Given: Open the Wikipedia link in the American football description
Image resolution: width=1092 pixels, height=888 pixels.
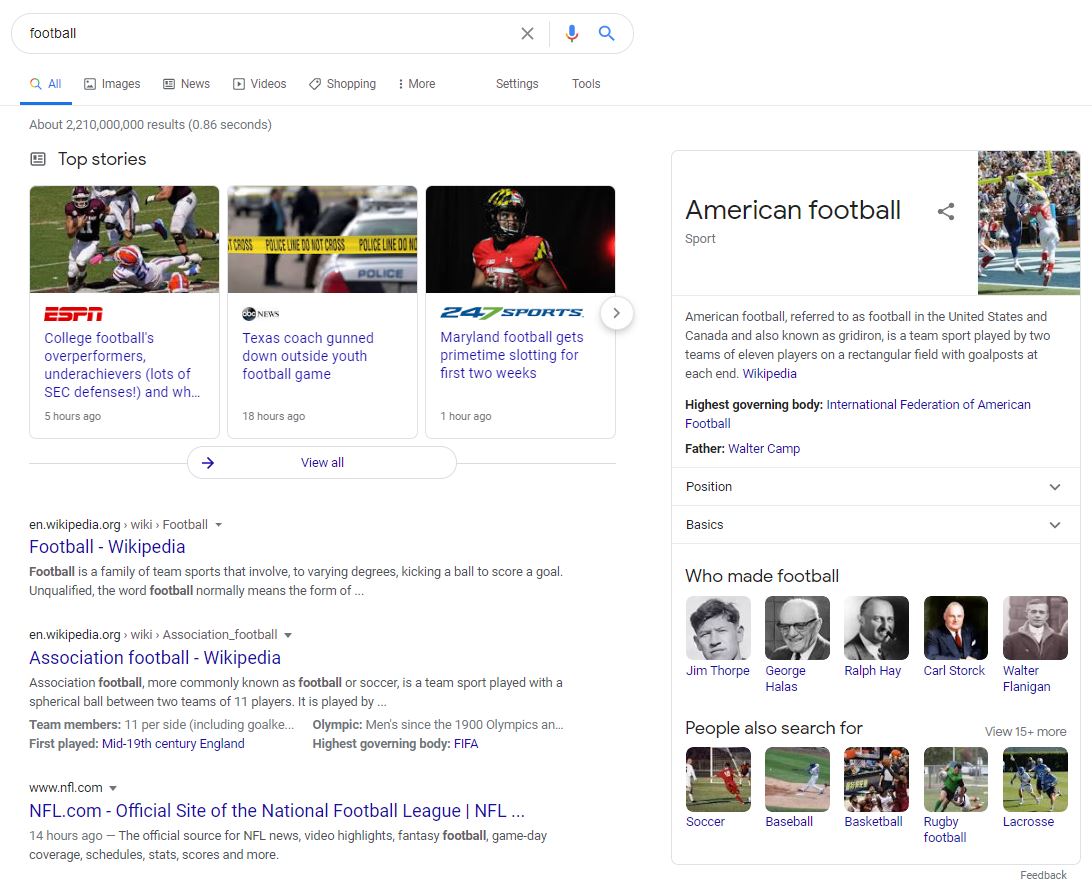Looking at the screenshot, I should pyautogui.click(x=770, y=373).
